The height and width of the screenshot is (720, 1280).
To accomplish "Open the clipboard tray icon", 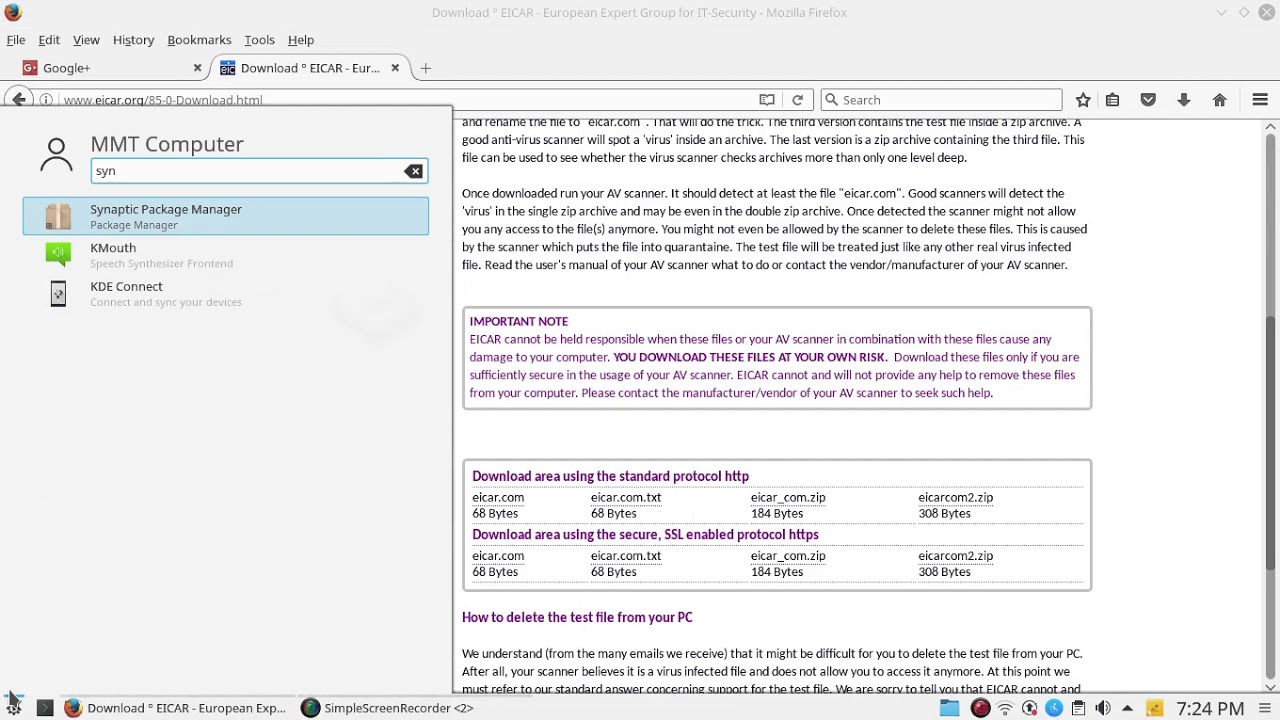I will pos(1078,708).
